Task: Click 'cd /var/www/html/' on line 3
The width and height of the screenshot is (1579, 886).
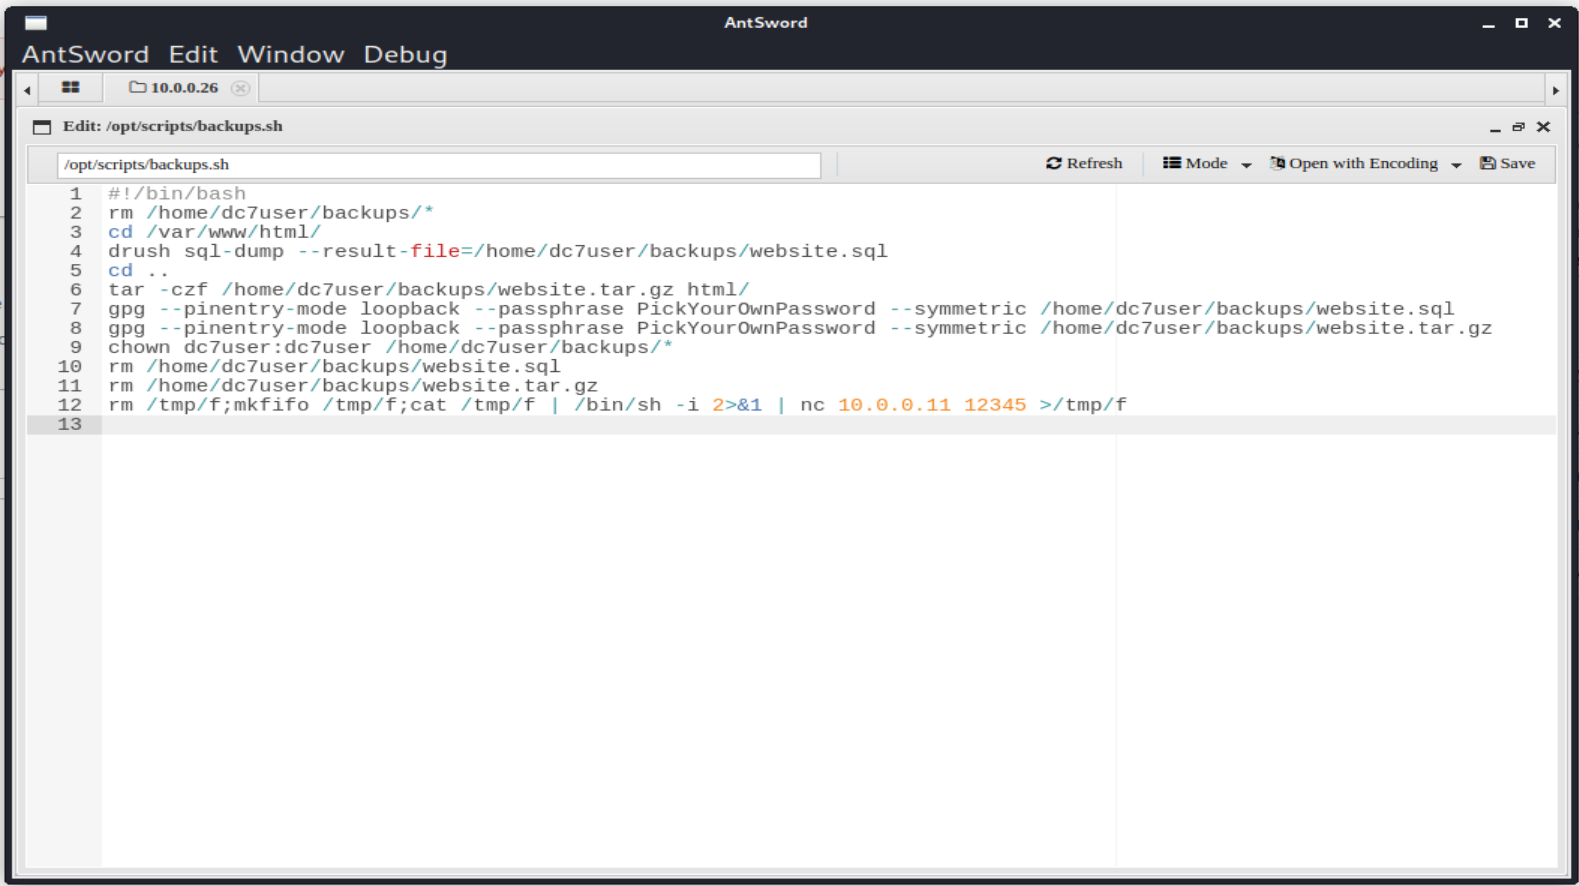Action: [x=215, y=232]
